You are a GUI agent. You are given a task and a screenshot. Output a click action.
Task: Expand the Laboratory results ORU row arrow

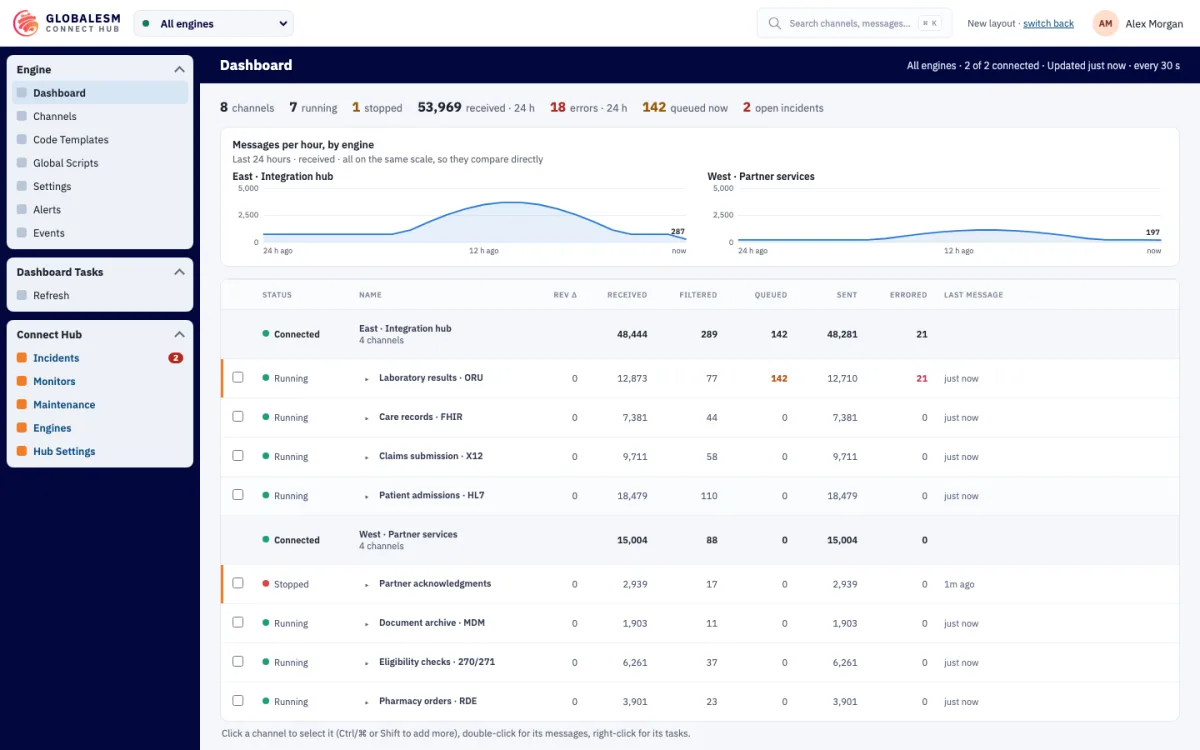click(367, 379)
